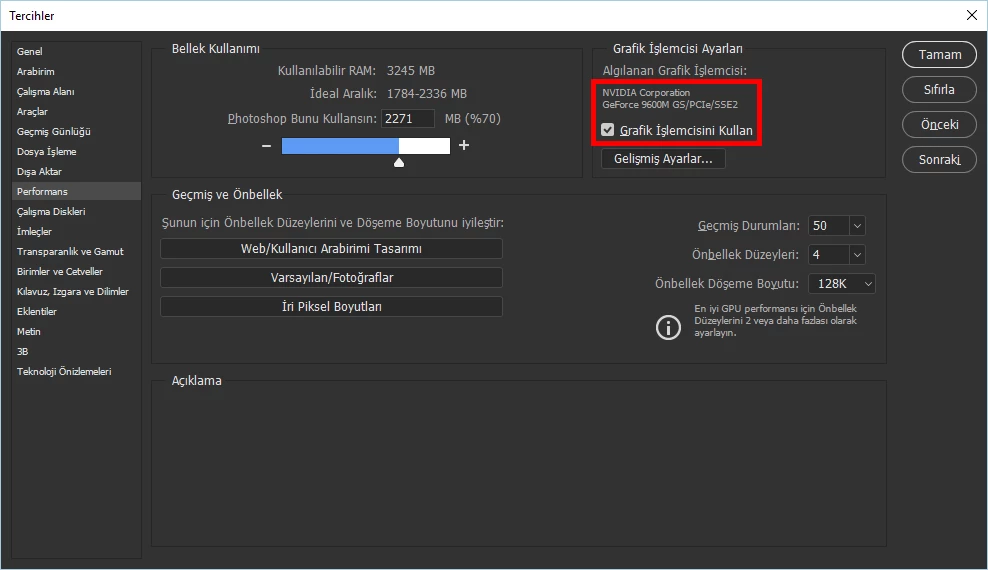Click the Geçmiş Durumları value 50
988x570 pixels.
[829, 225]
